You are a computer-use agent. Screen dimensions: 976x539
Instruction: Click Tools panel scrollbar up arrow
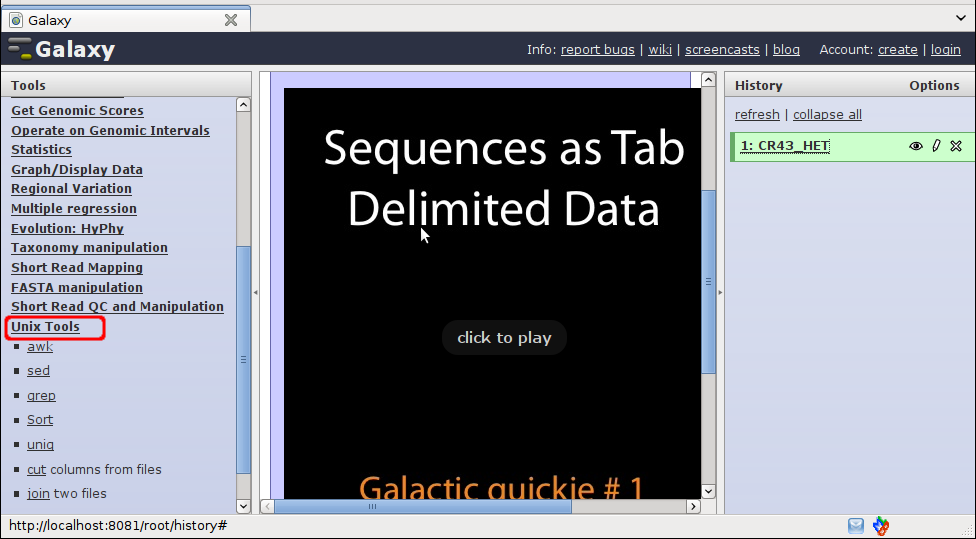[x=243, y=105]
